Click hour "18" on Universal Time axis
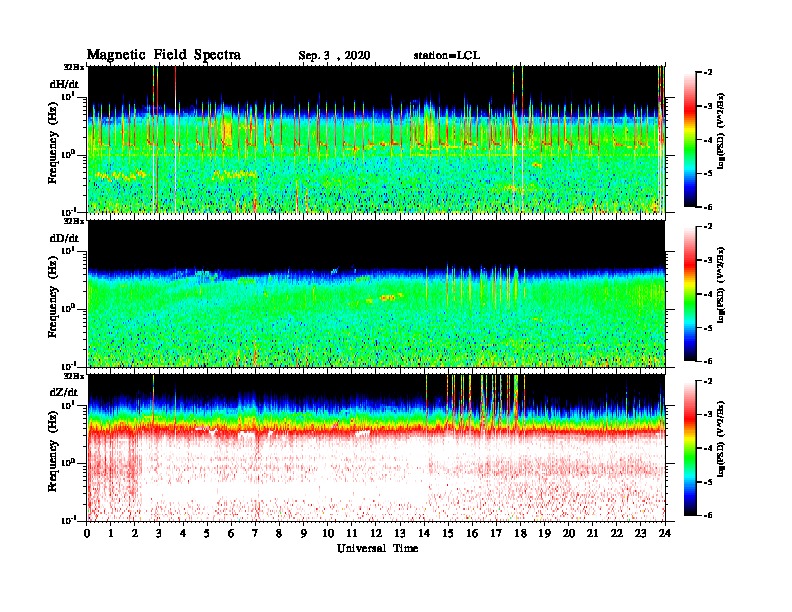This screenshot has height=612, width=792. click(x=520, y=533)
